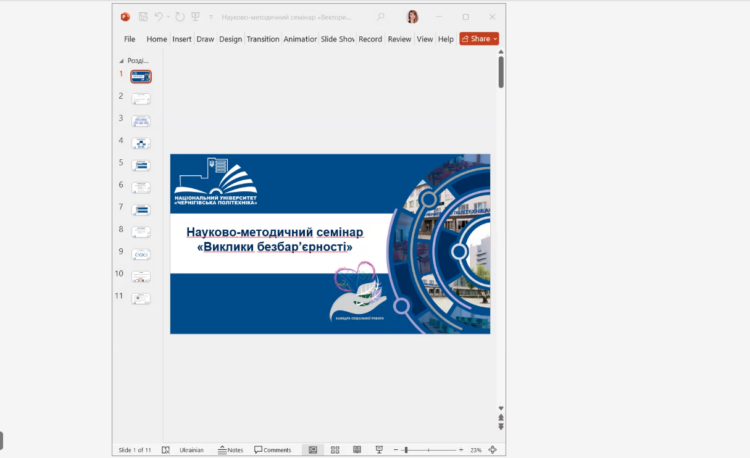Screen dimensions: 750x458
Task: Fit slide to current window
Action: click(x=492, y=450)
